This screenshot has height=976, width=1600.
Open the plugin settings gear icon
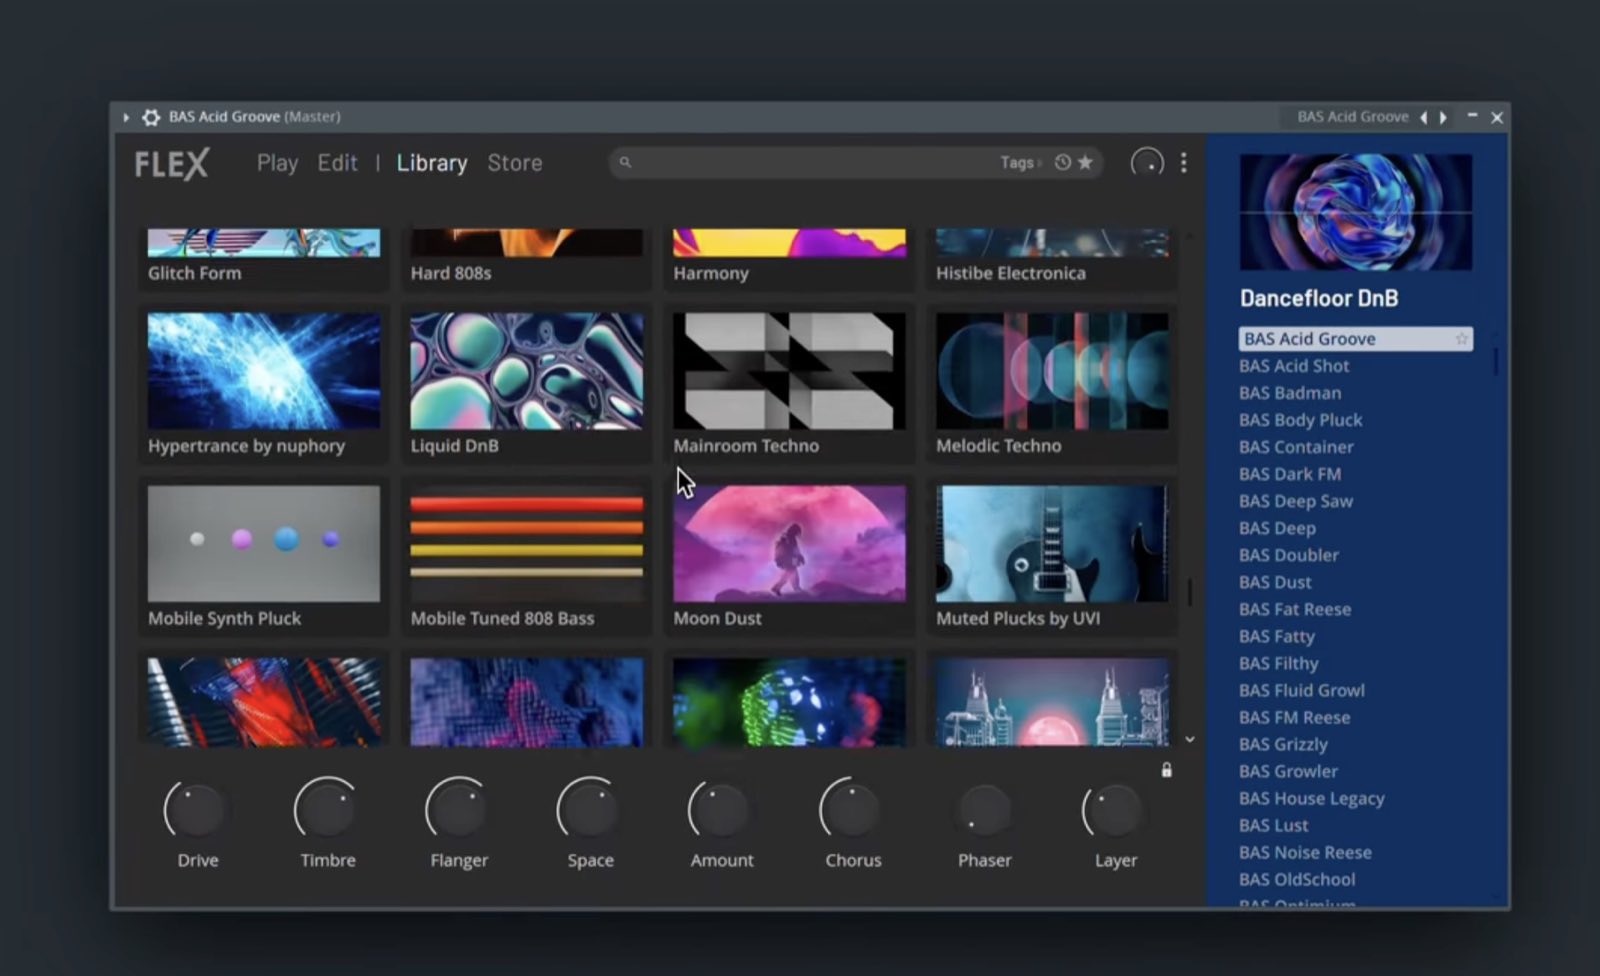(x=151, y=117)
